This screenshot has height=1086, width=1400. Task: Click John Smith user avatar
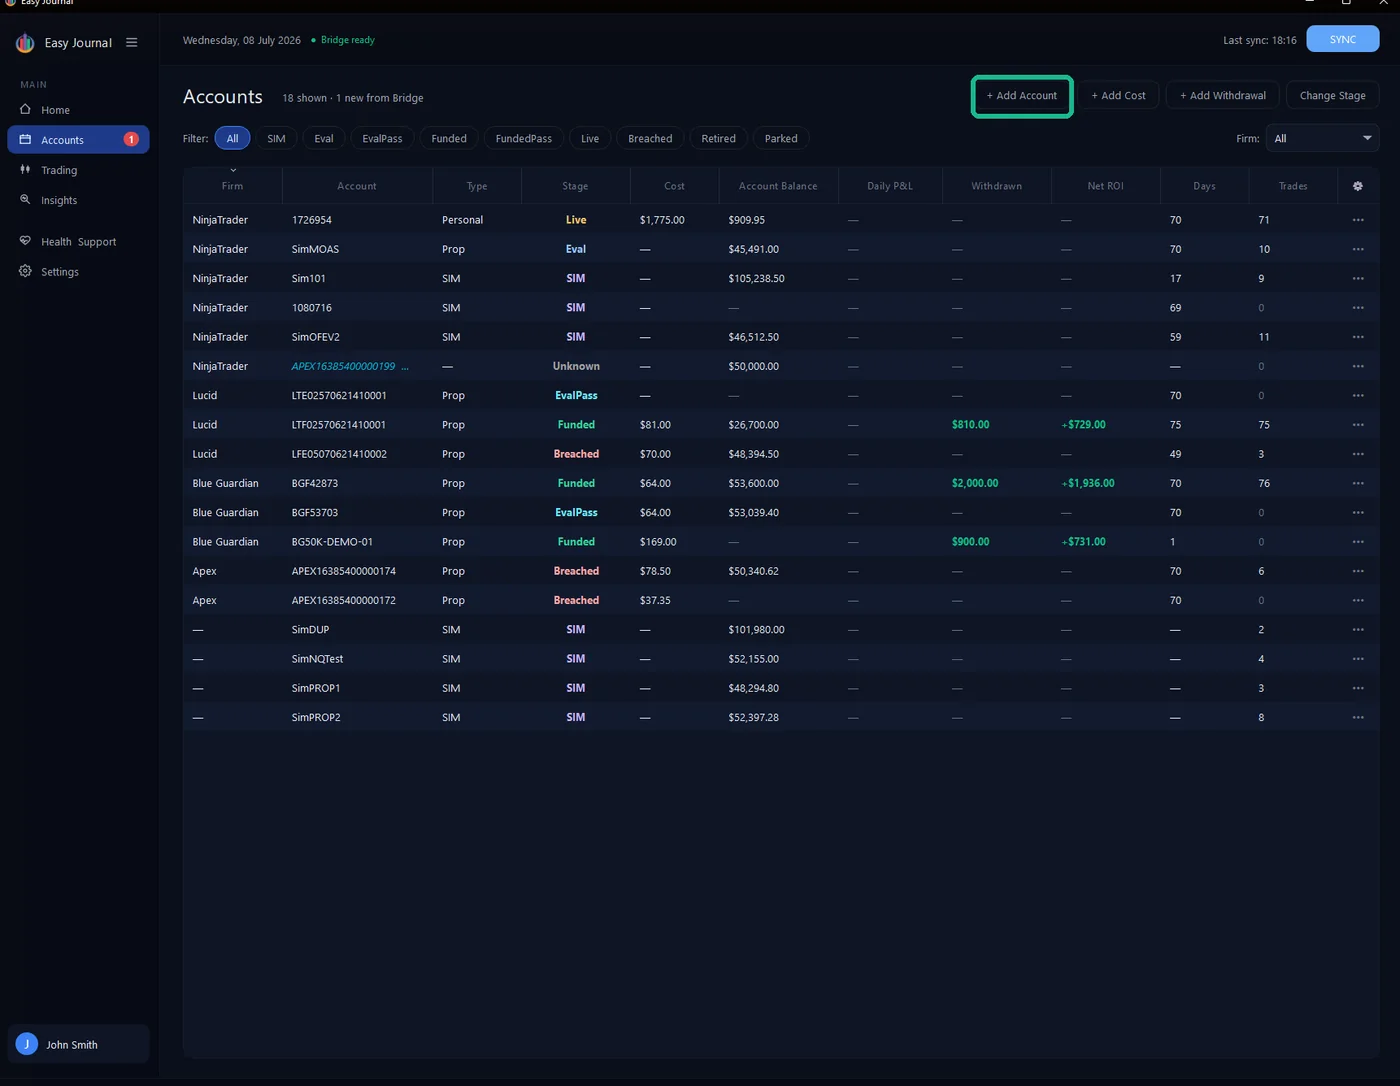tap(27, 1044)
